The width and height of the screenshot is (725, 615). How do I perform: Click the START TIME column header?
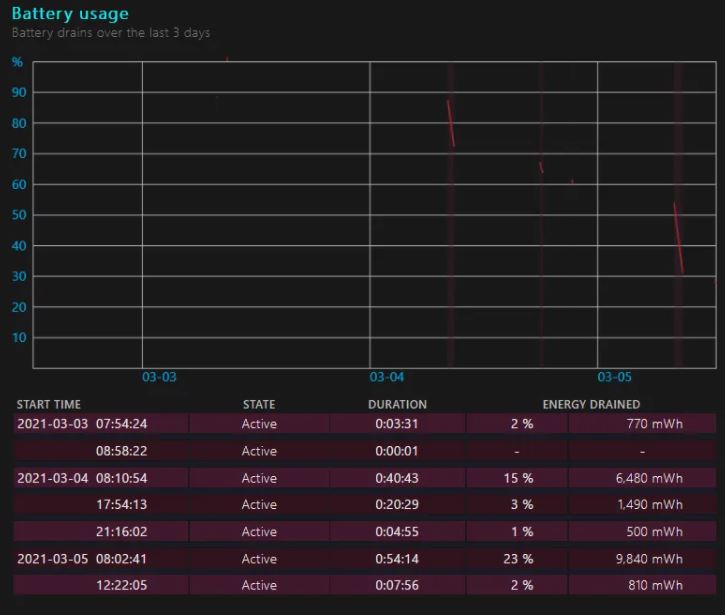click(x=49, y=405)
